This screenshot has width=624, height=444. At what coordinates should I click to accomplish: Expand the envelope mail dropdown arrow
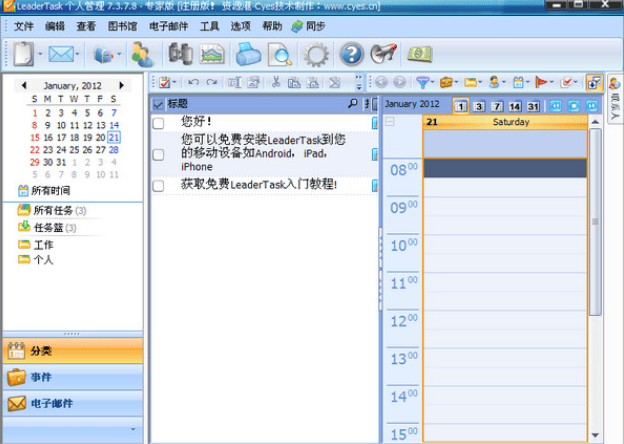(77, 55)
